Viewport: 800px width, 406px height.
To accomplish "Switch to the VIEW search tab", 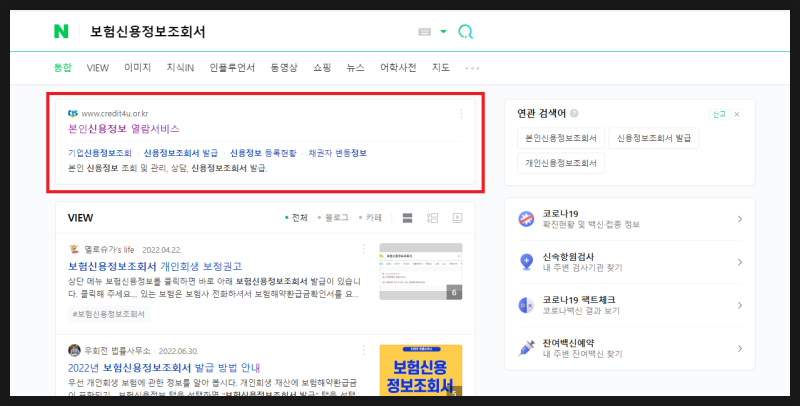I will pyautogui.click(x=97, y=67).
